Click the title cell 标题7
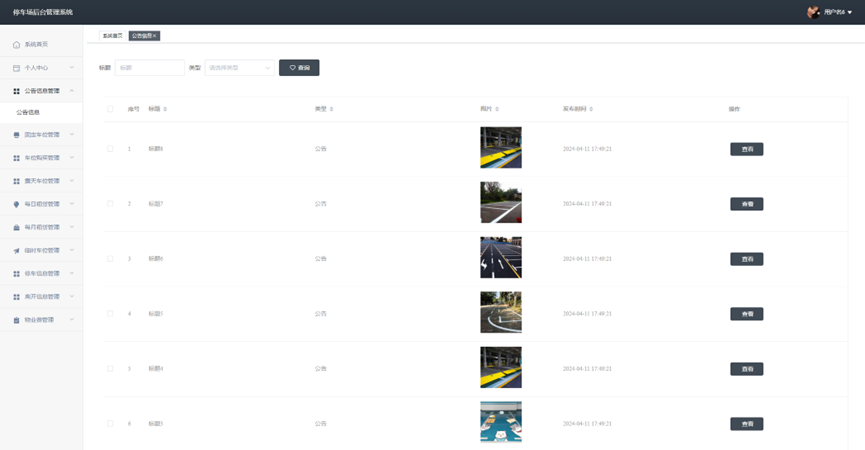This screenshot has height=450, width=865. pyautogui.click(x=156, y=203)
